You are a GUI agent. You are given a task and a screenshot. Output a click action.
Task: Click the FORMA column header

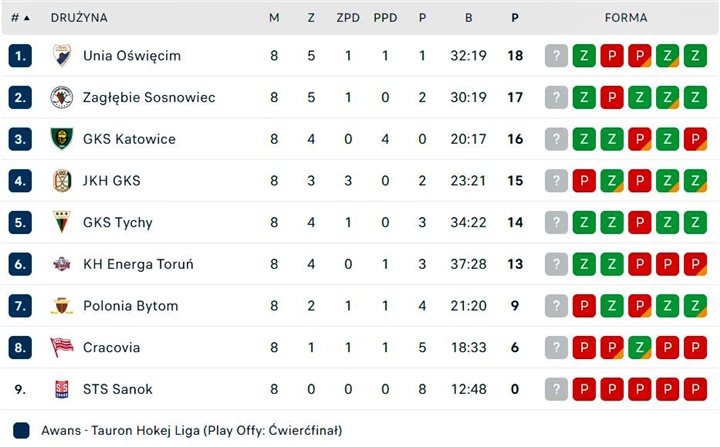(626, 18)
